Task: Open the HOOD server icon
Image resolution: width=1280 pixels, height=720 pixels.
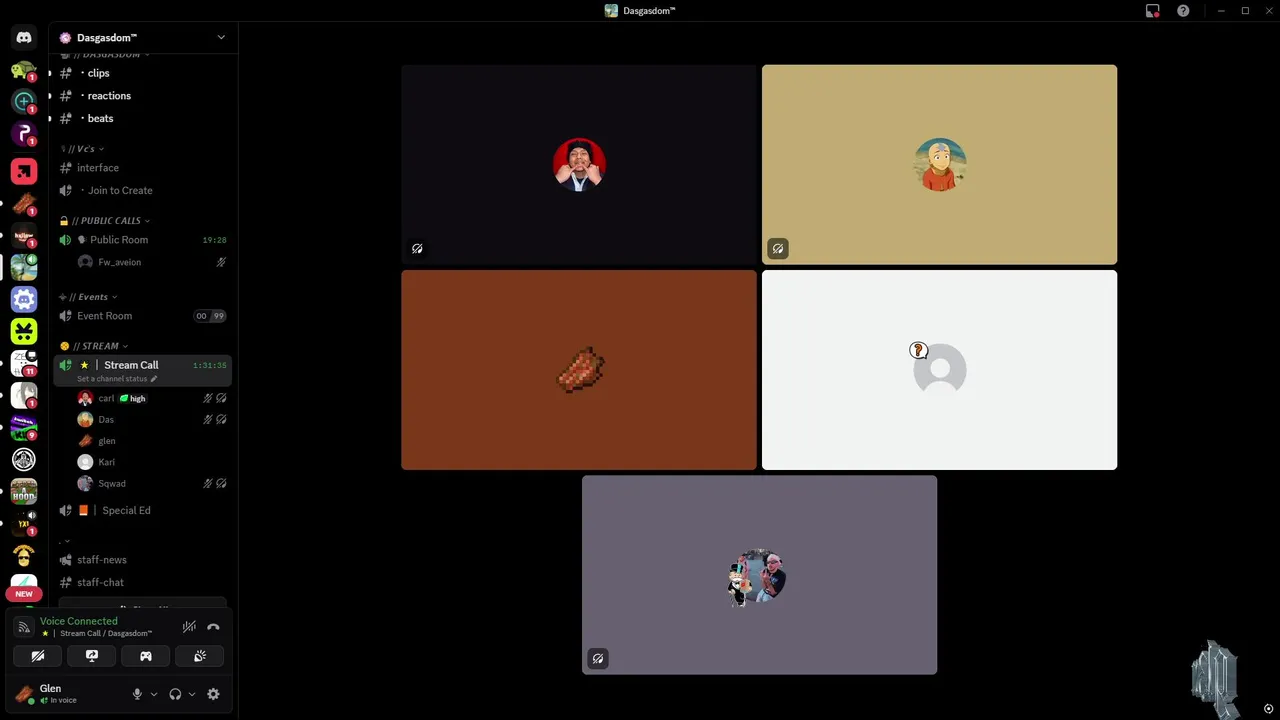Action: point(24,491)
